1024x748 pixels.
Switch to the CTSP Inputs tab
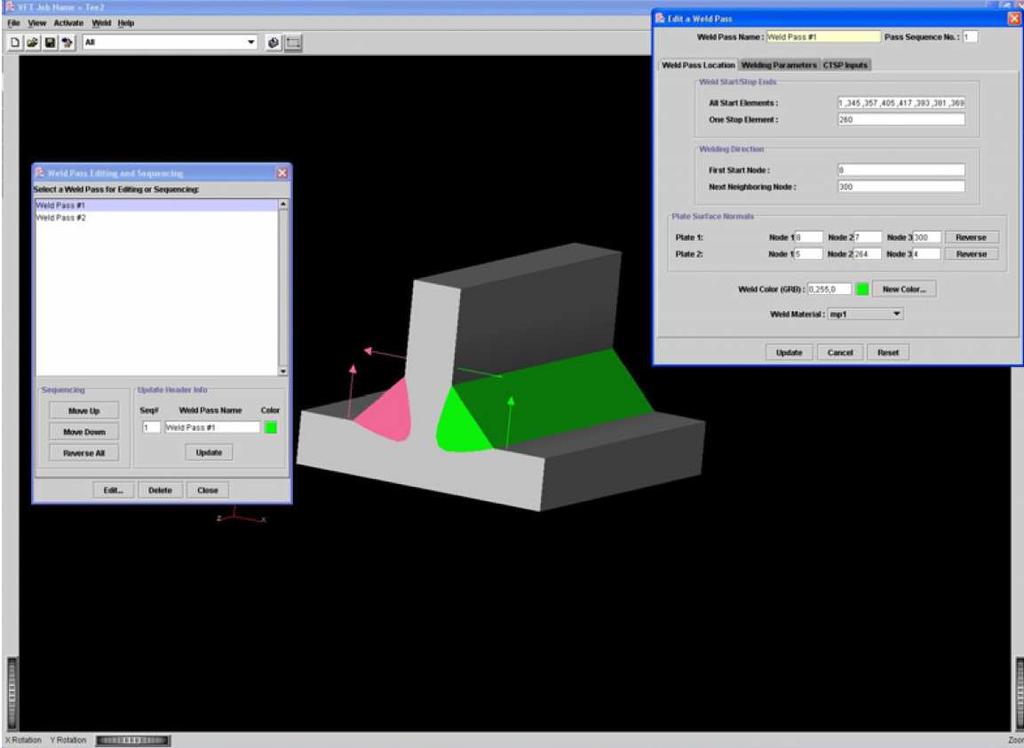pyautogui.click(x=845, y=65)
